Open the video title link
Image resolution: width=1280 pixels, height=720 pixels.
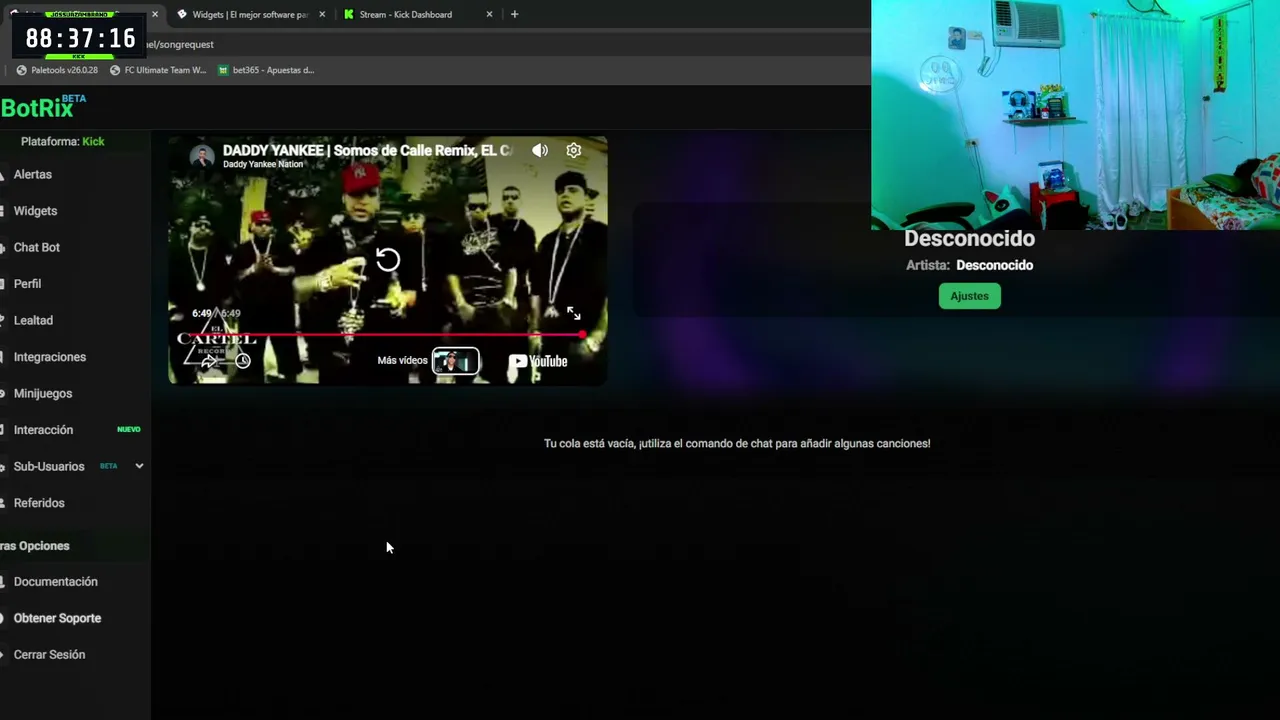[367, 150]
